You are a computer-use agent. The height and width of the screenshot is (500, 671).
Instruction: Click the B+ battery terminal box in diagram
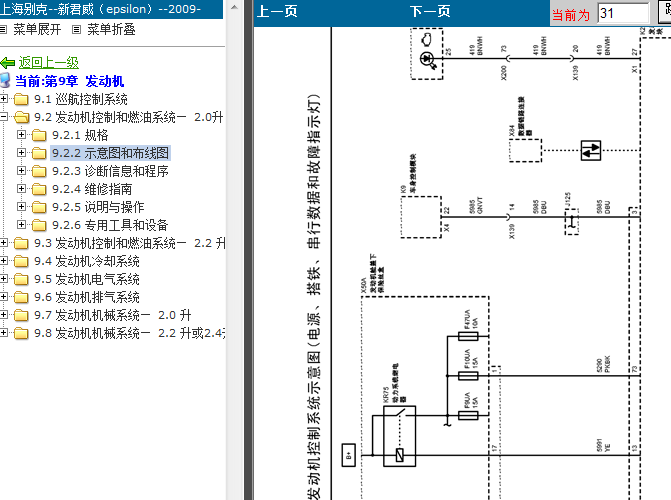coord(348,455)
